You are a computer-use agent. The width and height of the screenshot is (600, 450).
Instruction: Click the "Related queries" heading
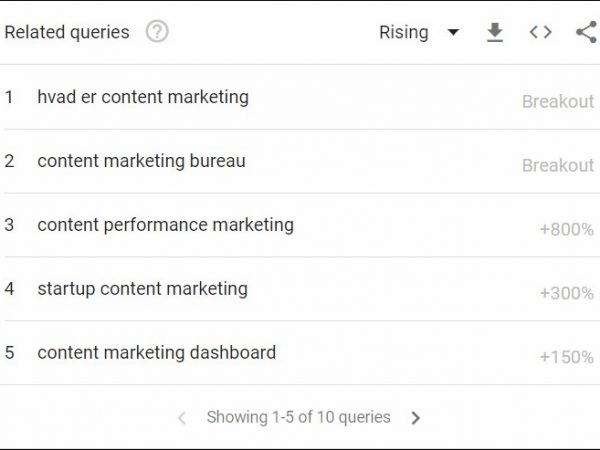click(67, 32)
